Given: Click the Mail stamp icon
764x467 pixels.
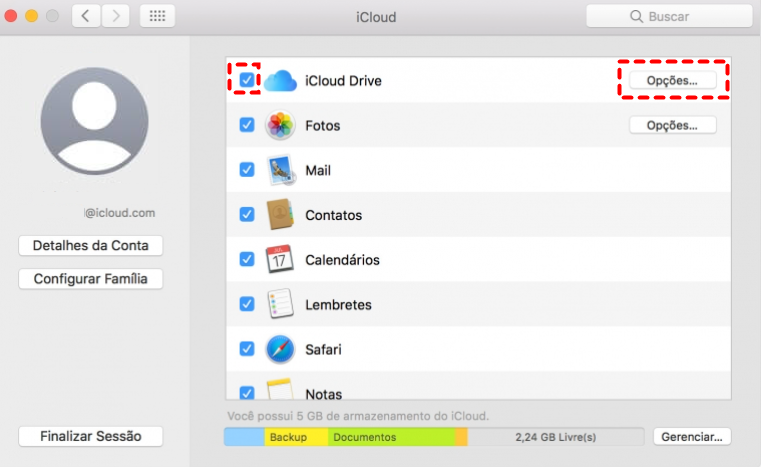Looking at the screenshot, I should click(281, 170).
